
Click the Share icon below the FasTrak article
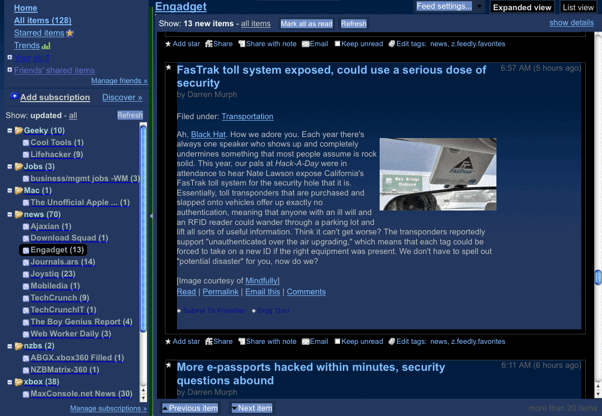coord(209,342)
